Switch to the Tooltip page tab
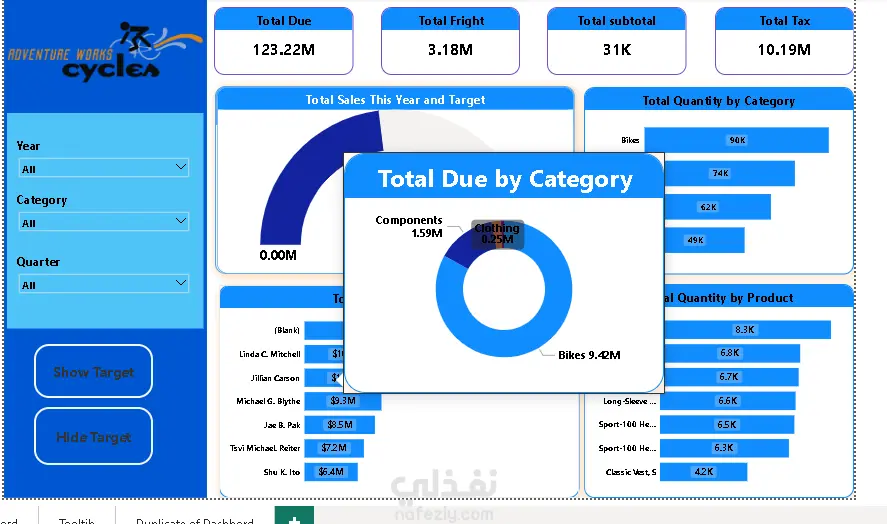 pos(76,519)
